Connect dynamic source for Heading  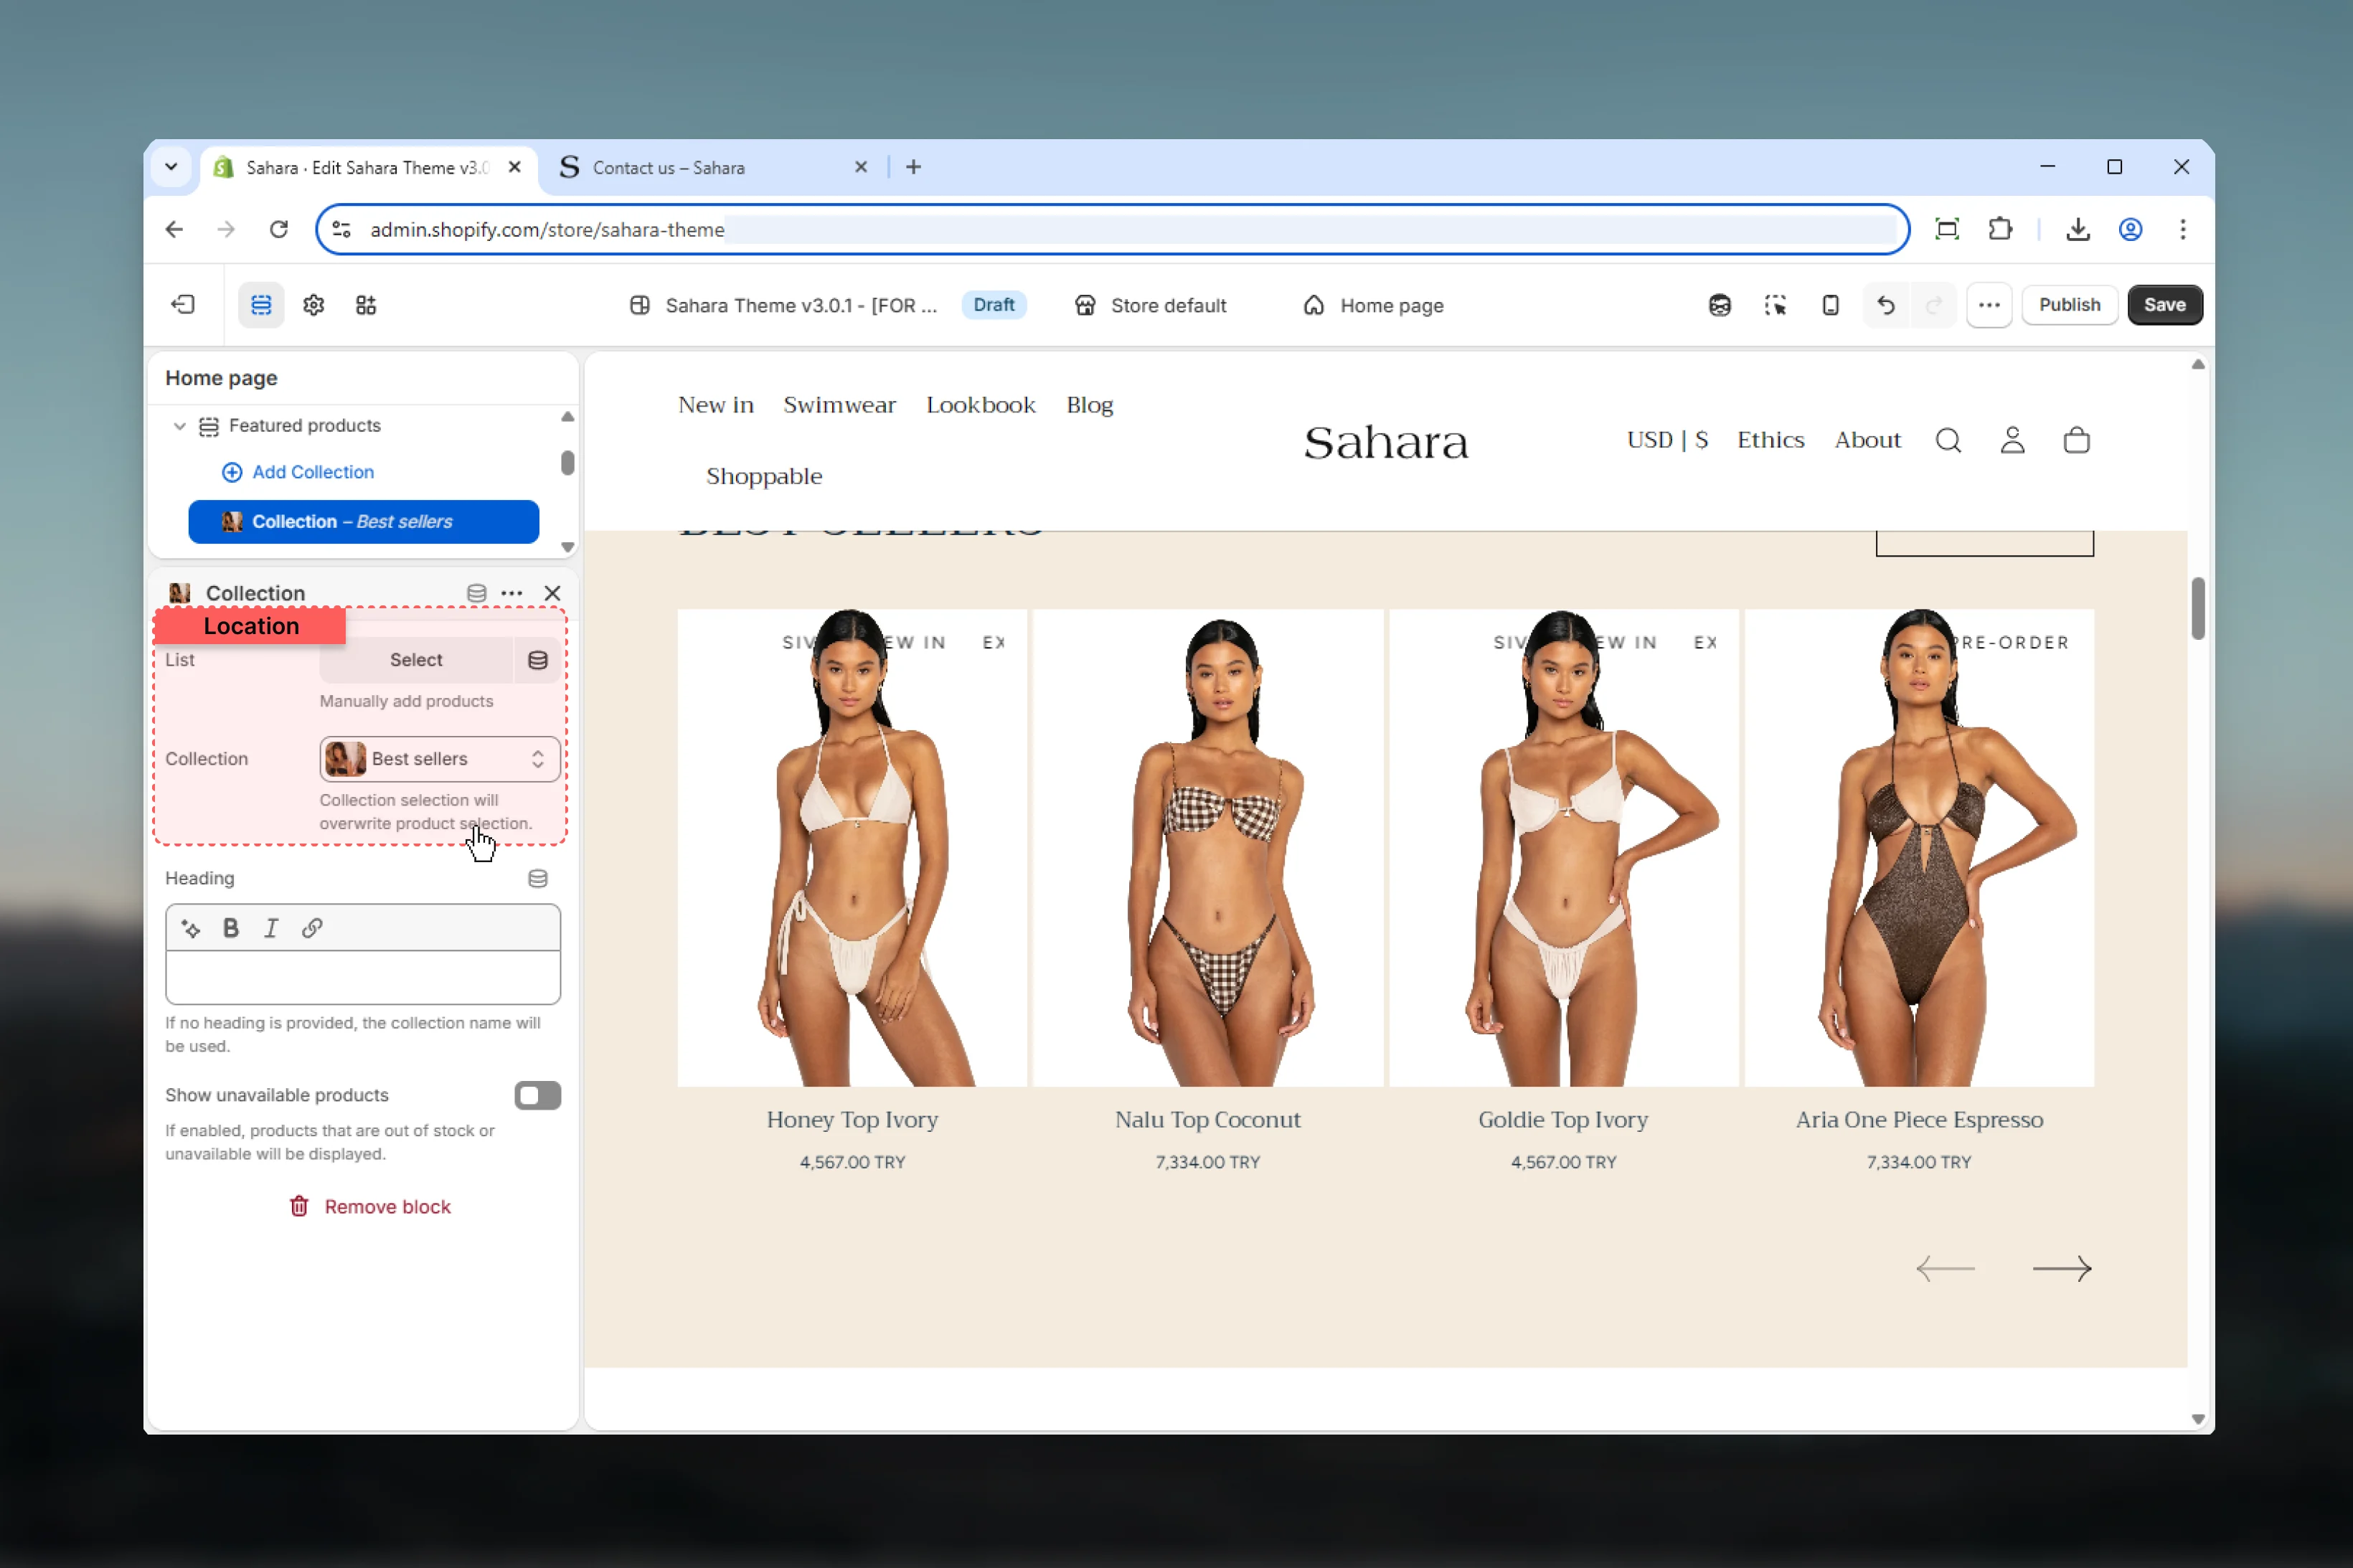tap(538, 879)
